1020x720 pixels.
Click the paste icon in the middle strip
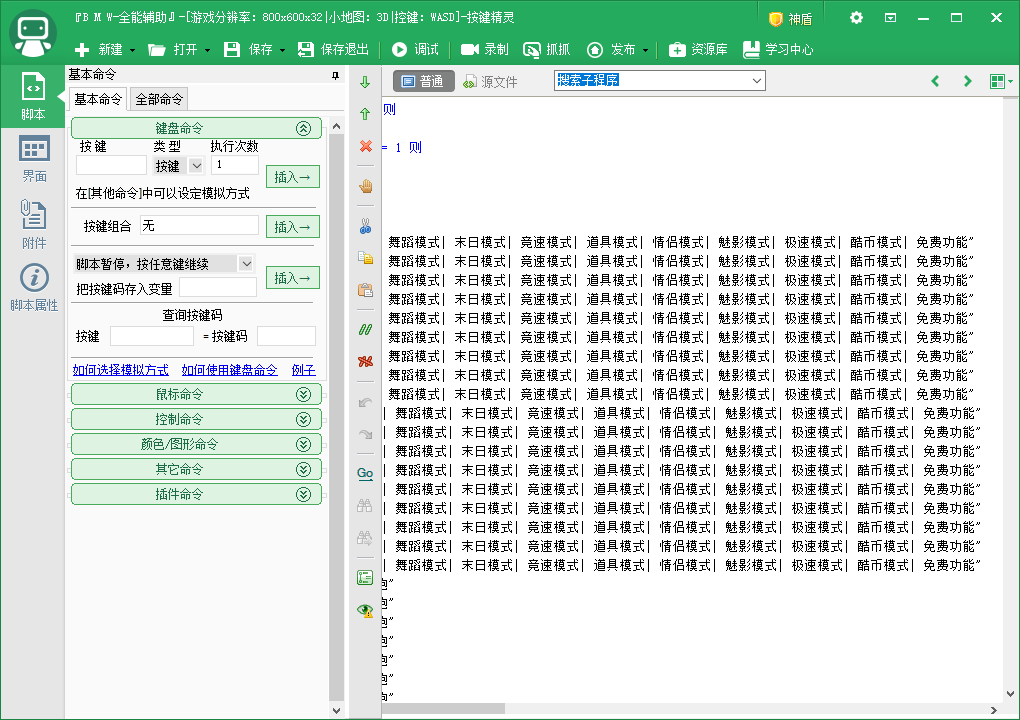[364, 290]
